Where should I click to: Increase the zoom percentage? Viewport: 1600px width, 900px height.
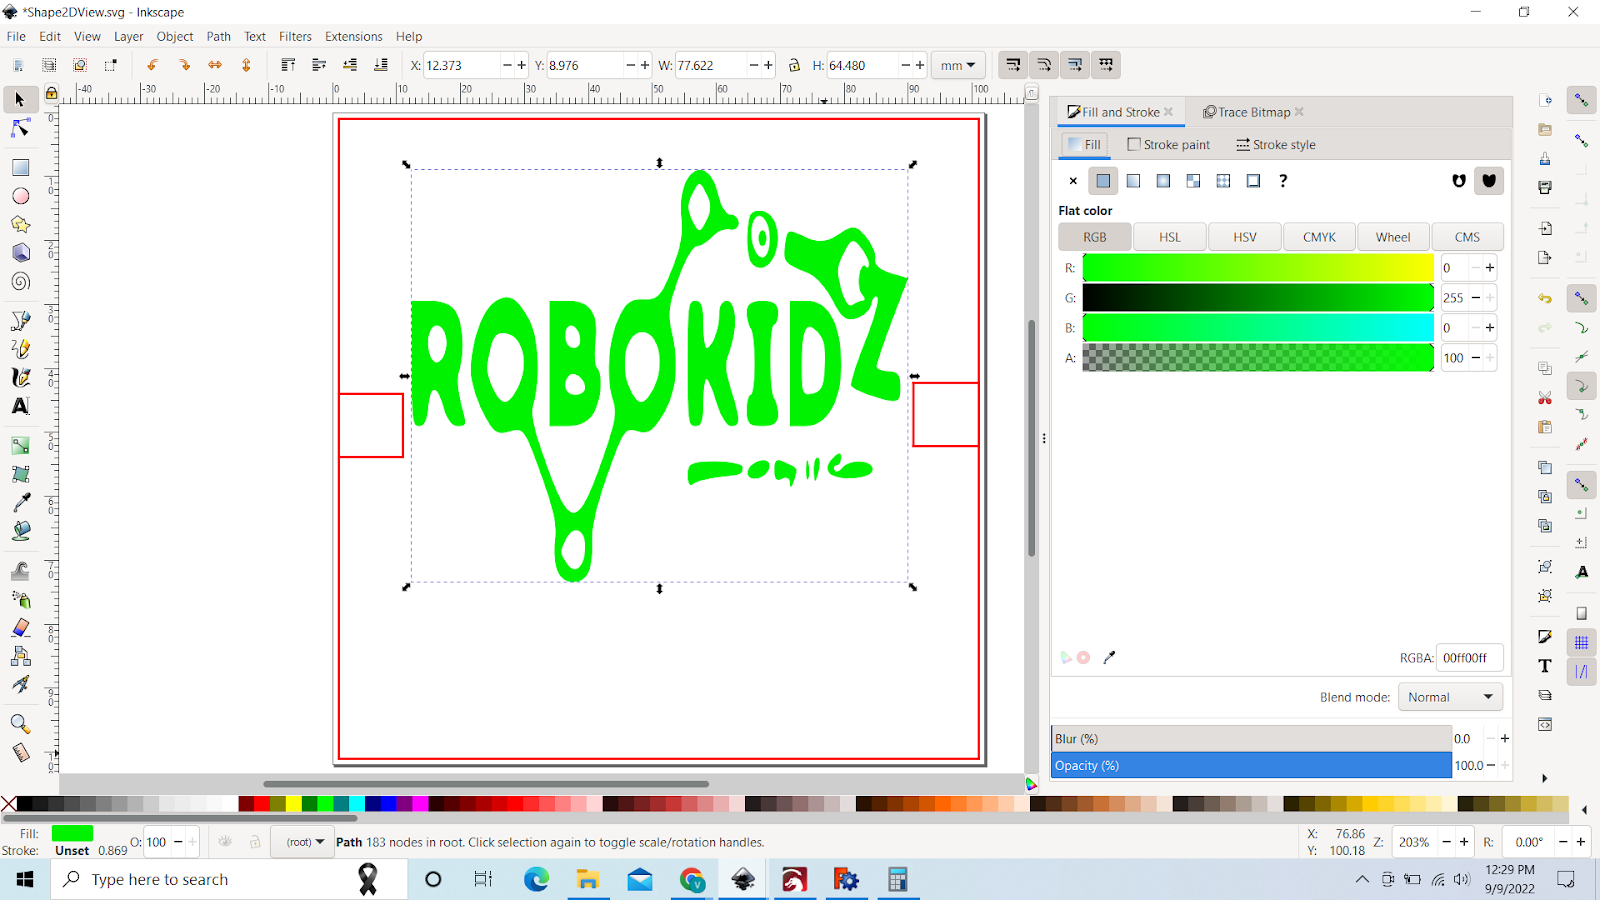pos(1464,842)
